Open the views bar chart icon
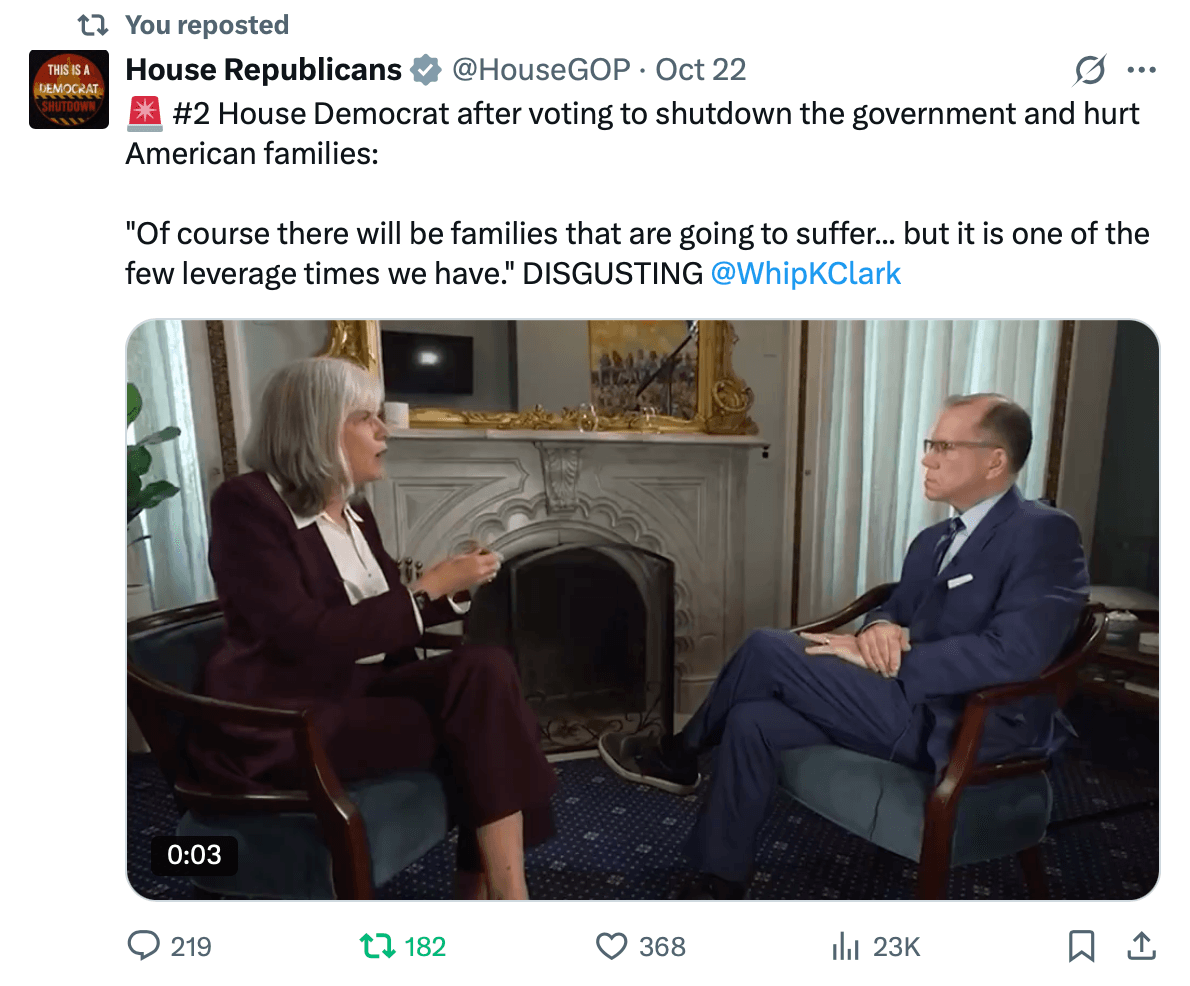This screenshot has height=986, width=1190. (846, 946)
